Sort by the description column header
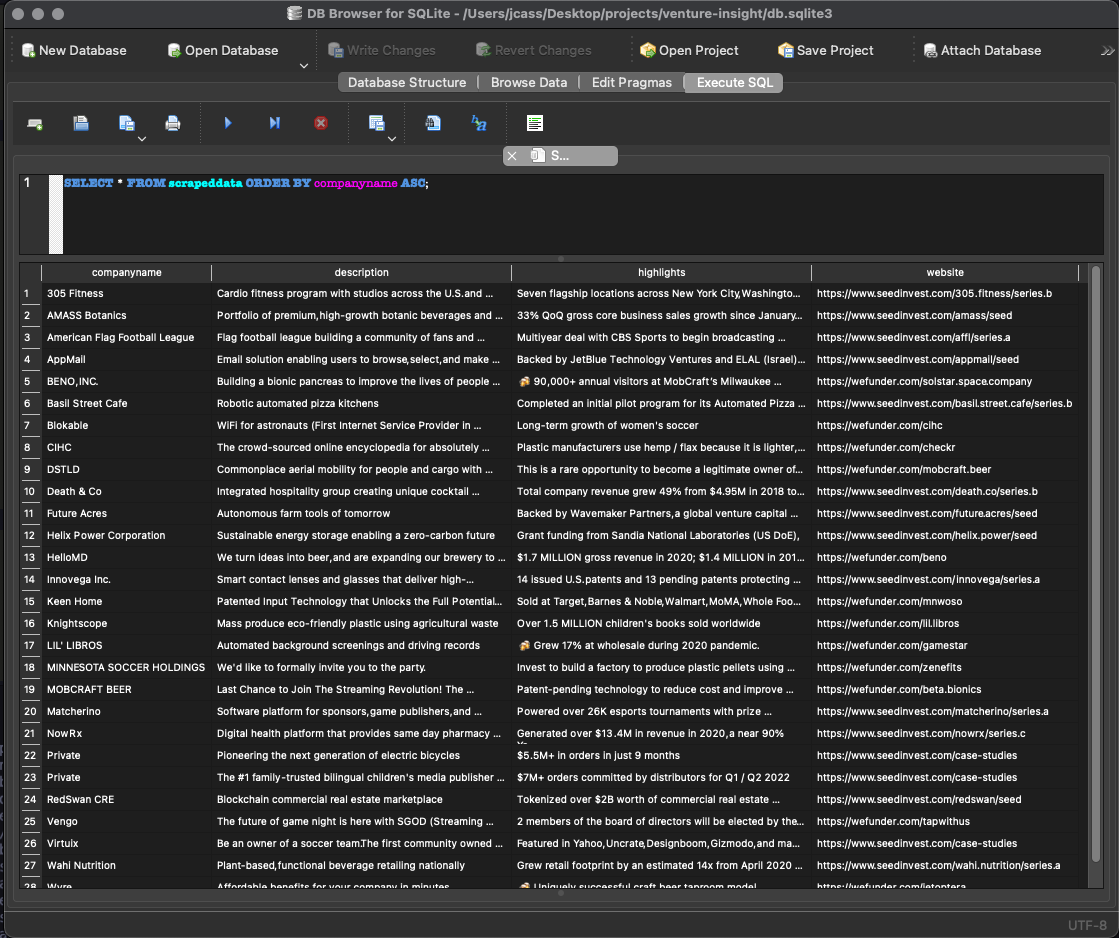Viewport: 1119px width, 938px height. [362, 273]
